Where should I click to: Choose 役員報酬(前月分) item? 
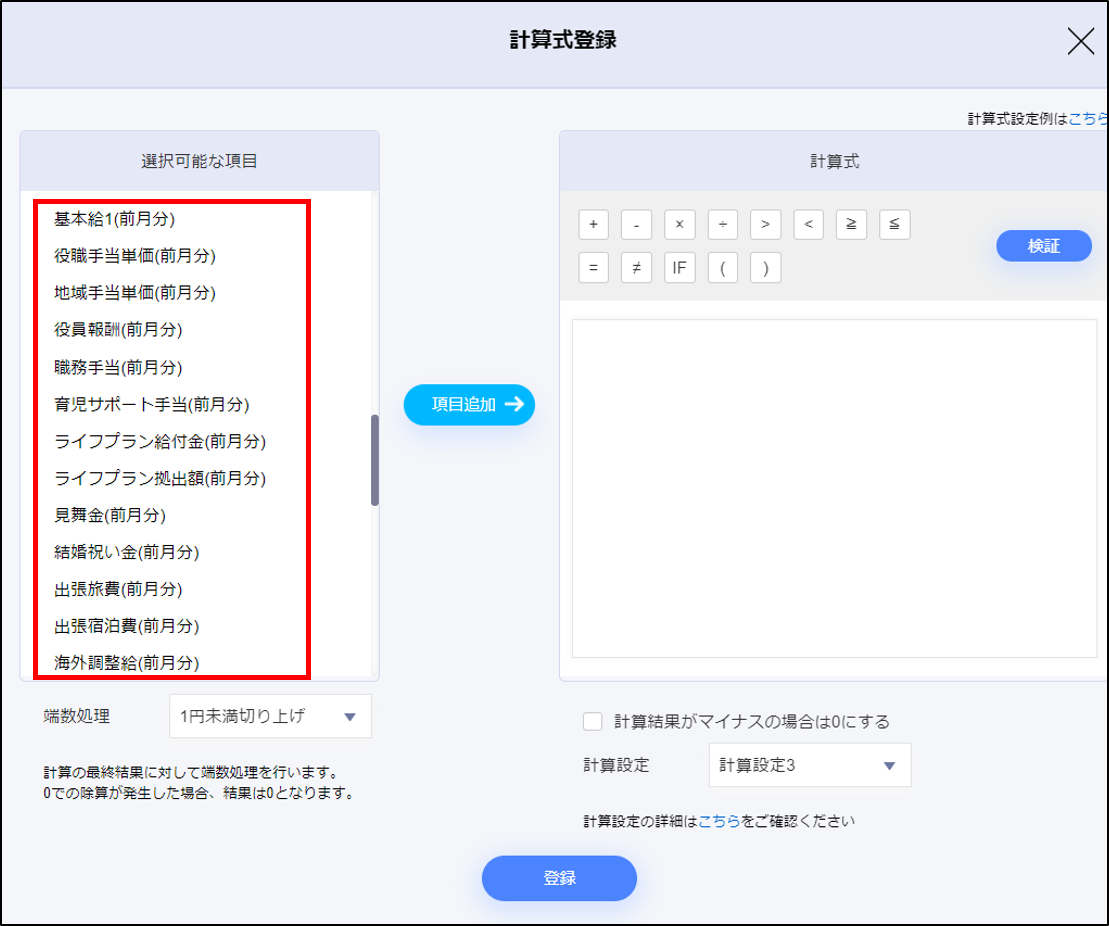(x=118, y=329)
